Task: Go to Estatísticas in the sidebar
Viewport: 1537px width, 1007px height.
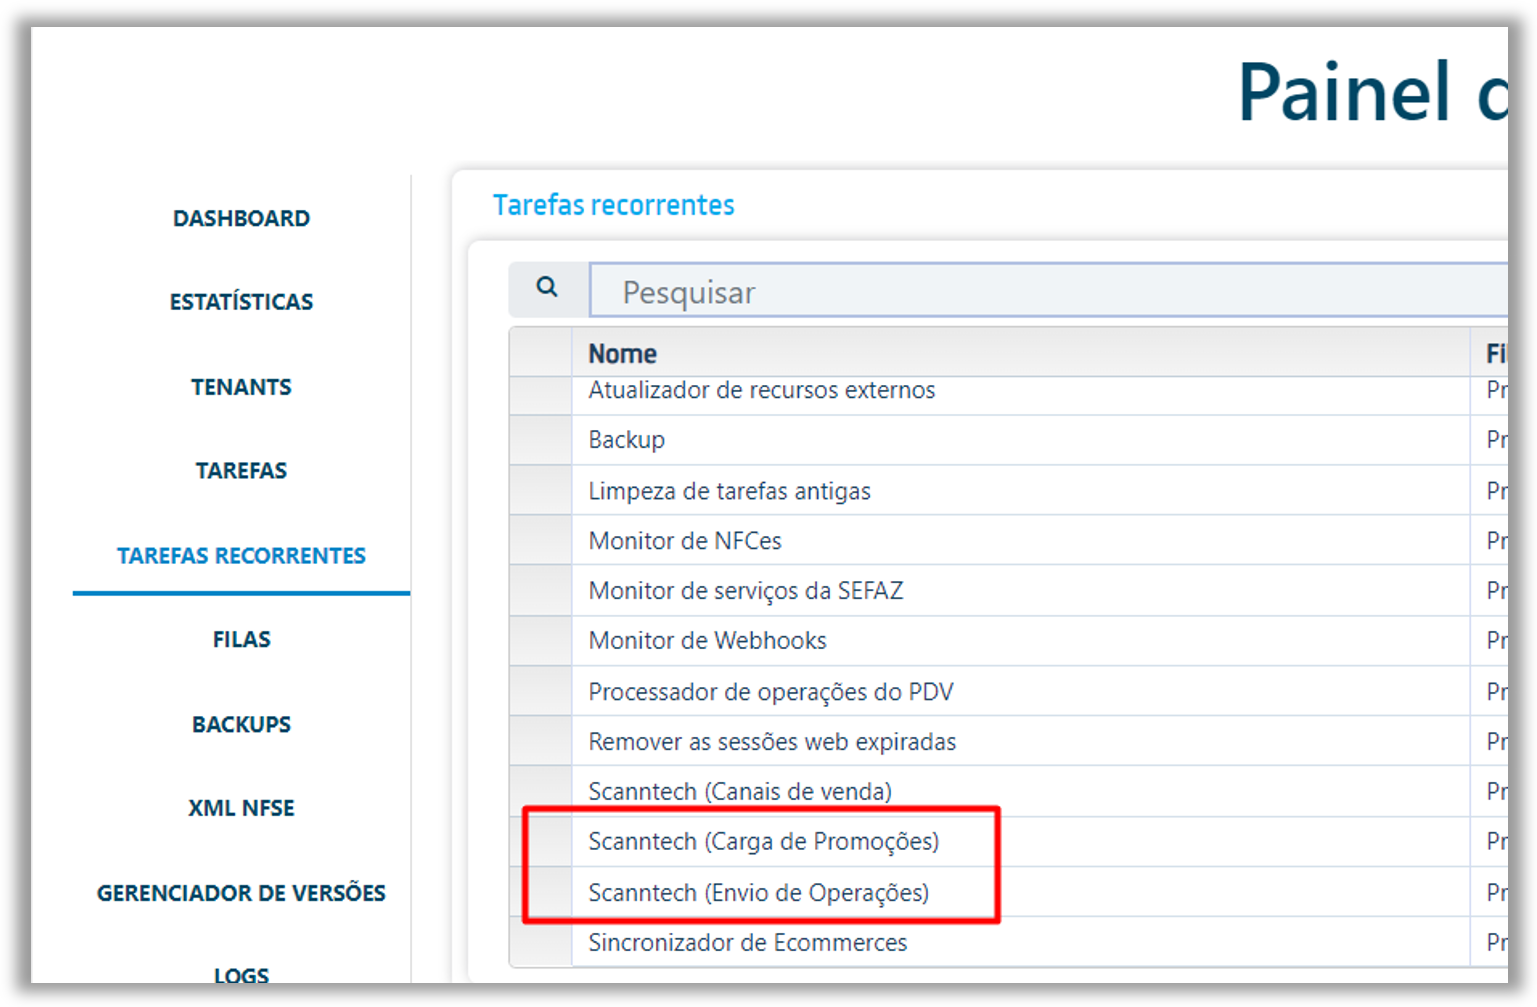Action: coord(241,302)
